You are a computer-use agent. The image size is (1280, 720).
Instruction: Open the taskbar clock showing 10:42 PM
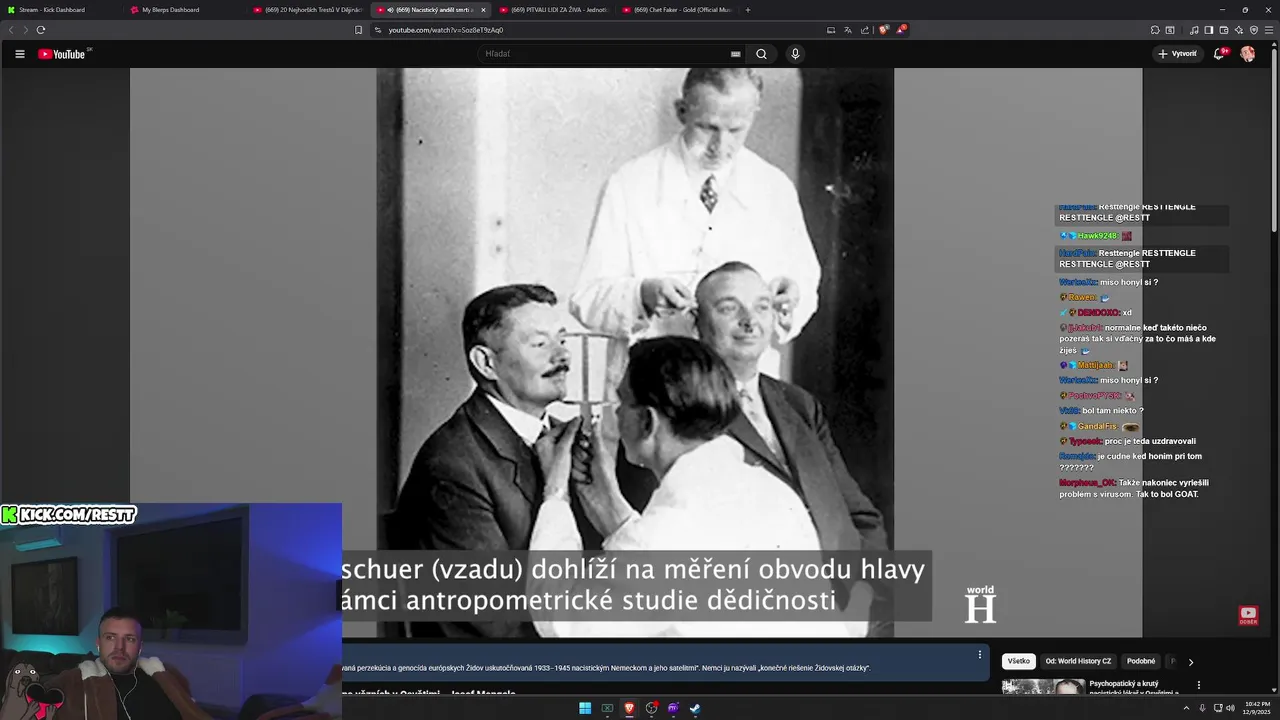(x=1255, y=708)
